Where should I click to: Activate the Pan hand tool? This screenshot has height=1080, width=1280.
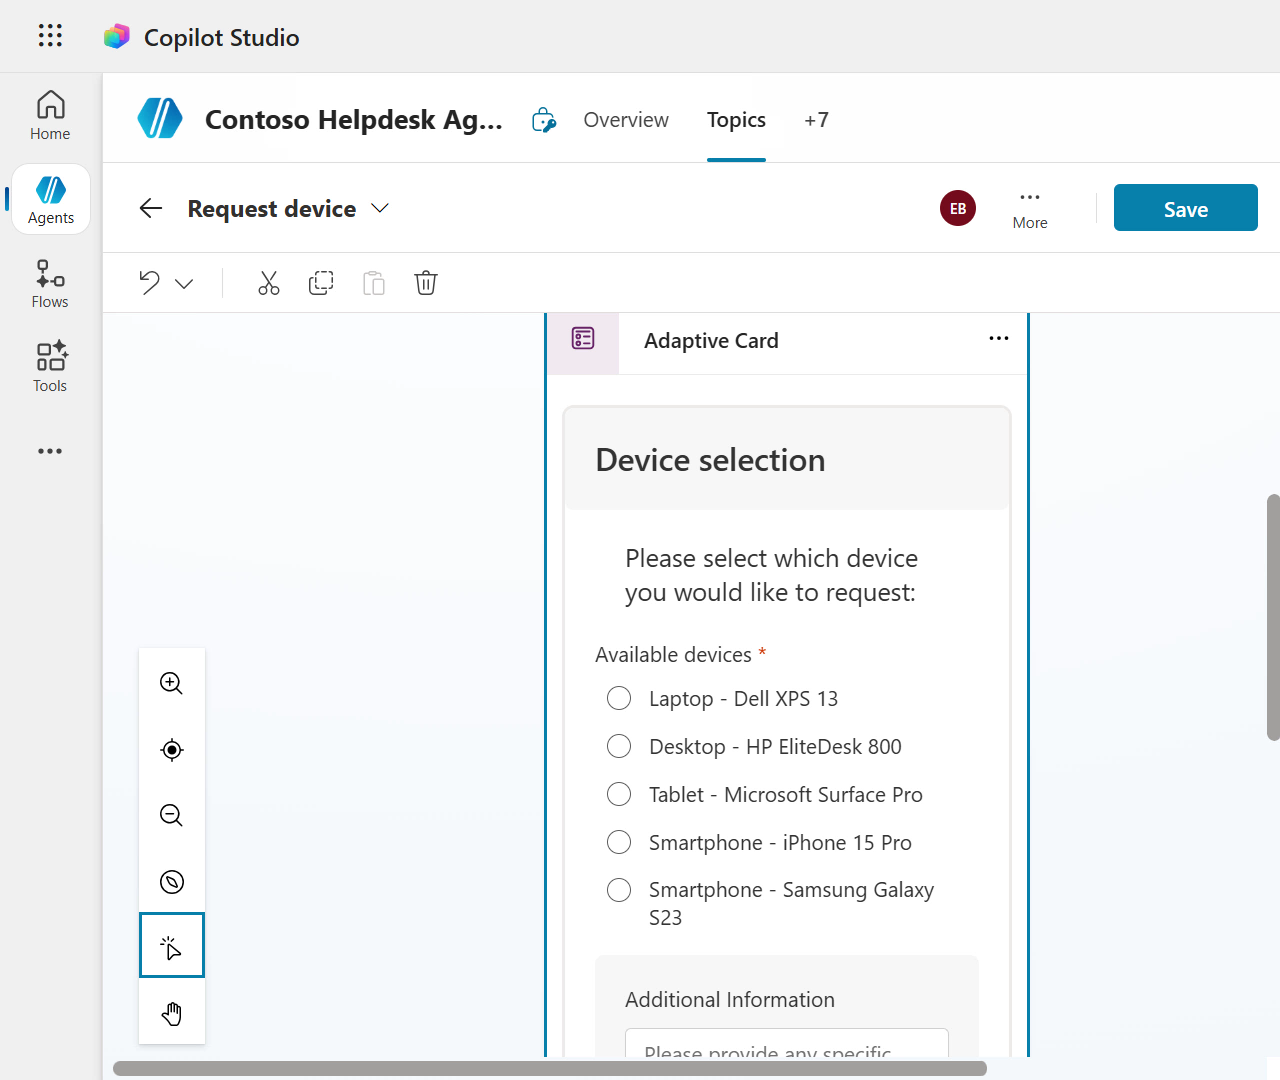[x=171, y=1013]
